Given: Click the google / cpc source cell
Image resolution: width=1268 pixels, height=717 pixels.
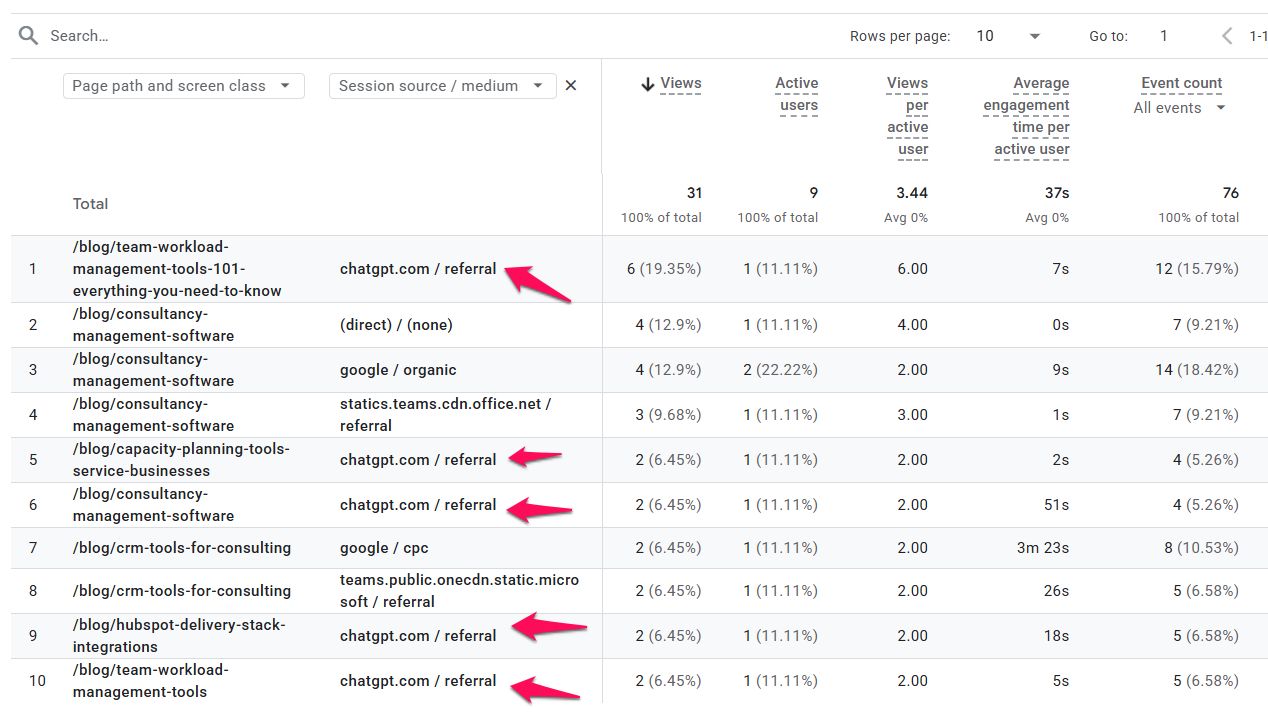Looking at the screenshot, I should coord(384,548).
